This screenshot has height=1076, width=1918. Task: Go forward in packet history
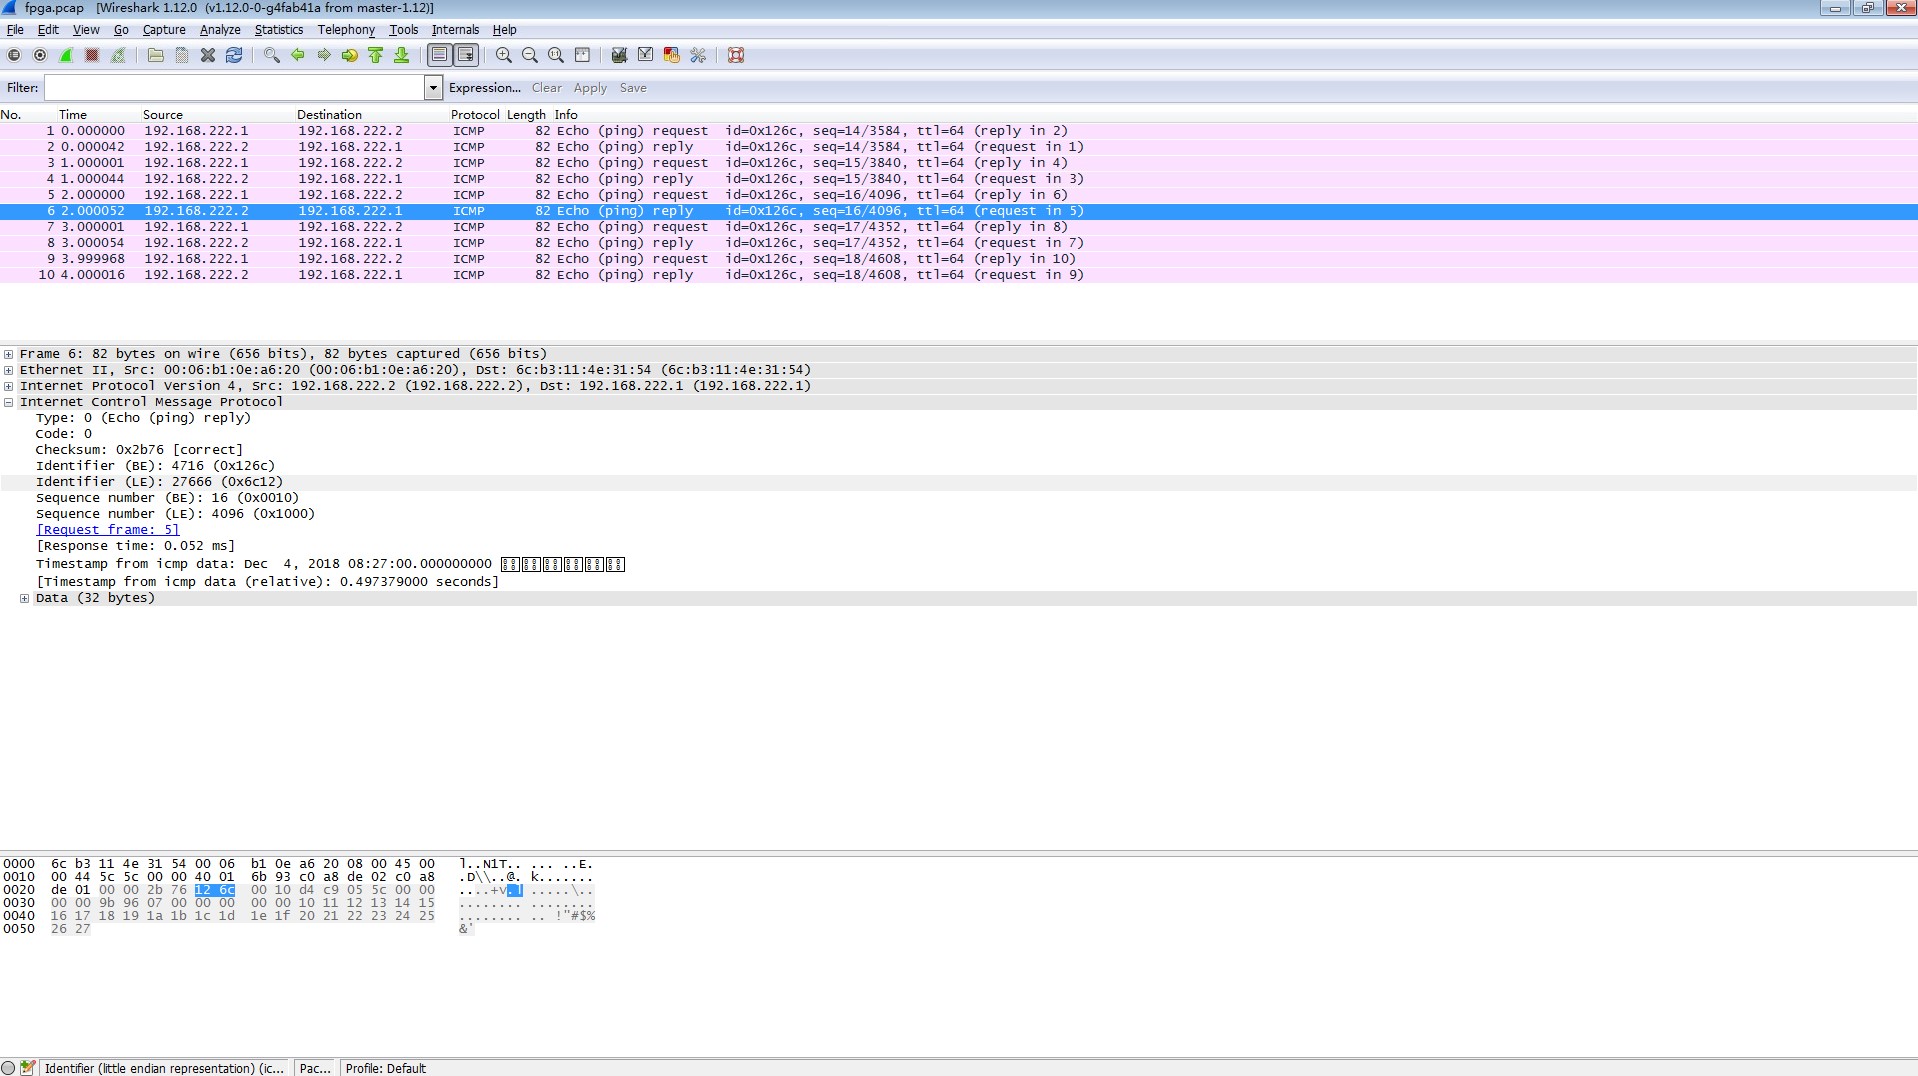324,55
